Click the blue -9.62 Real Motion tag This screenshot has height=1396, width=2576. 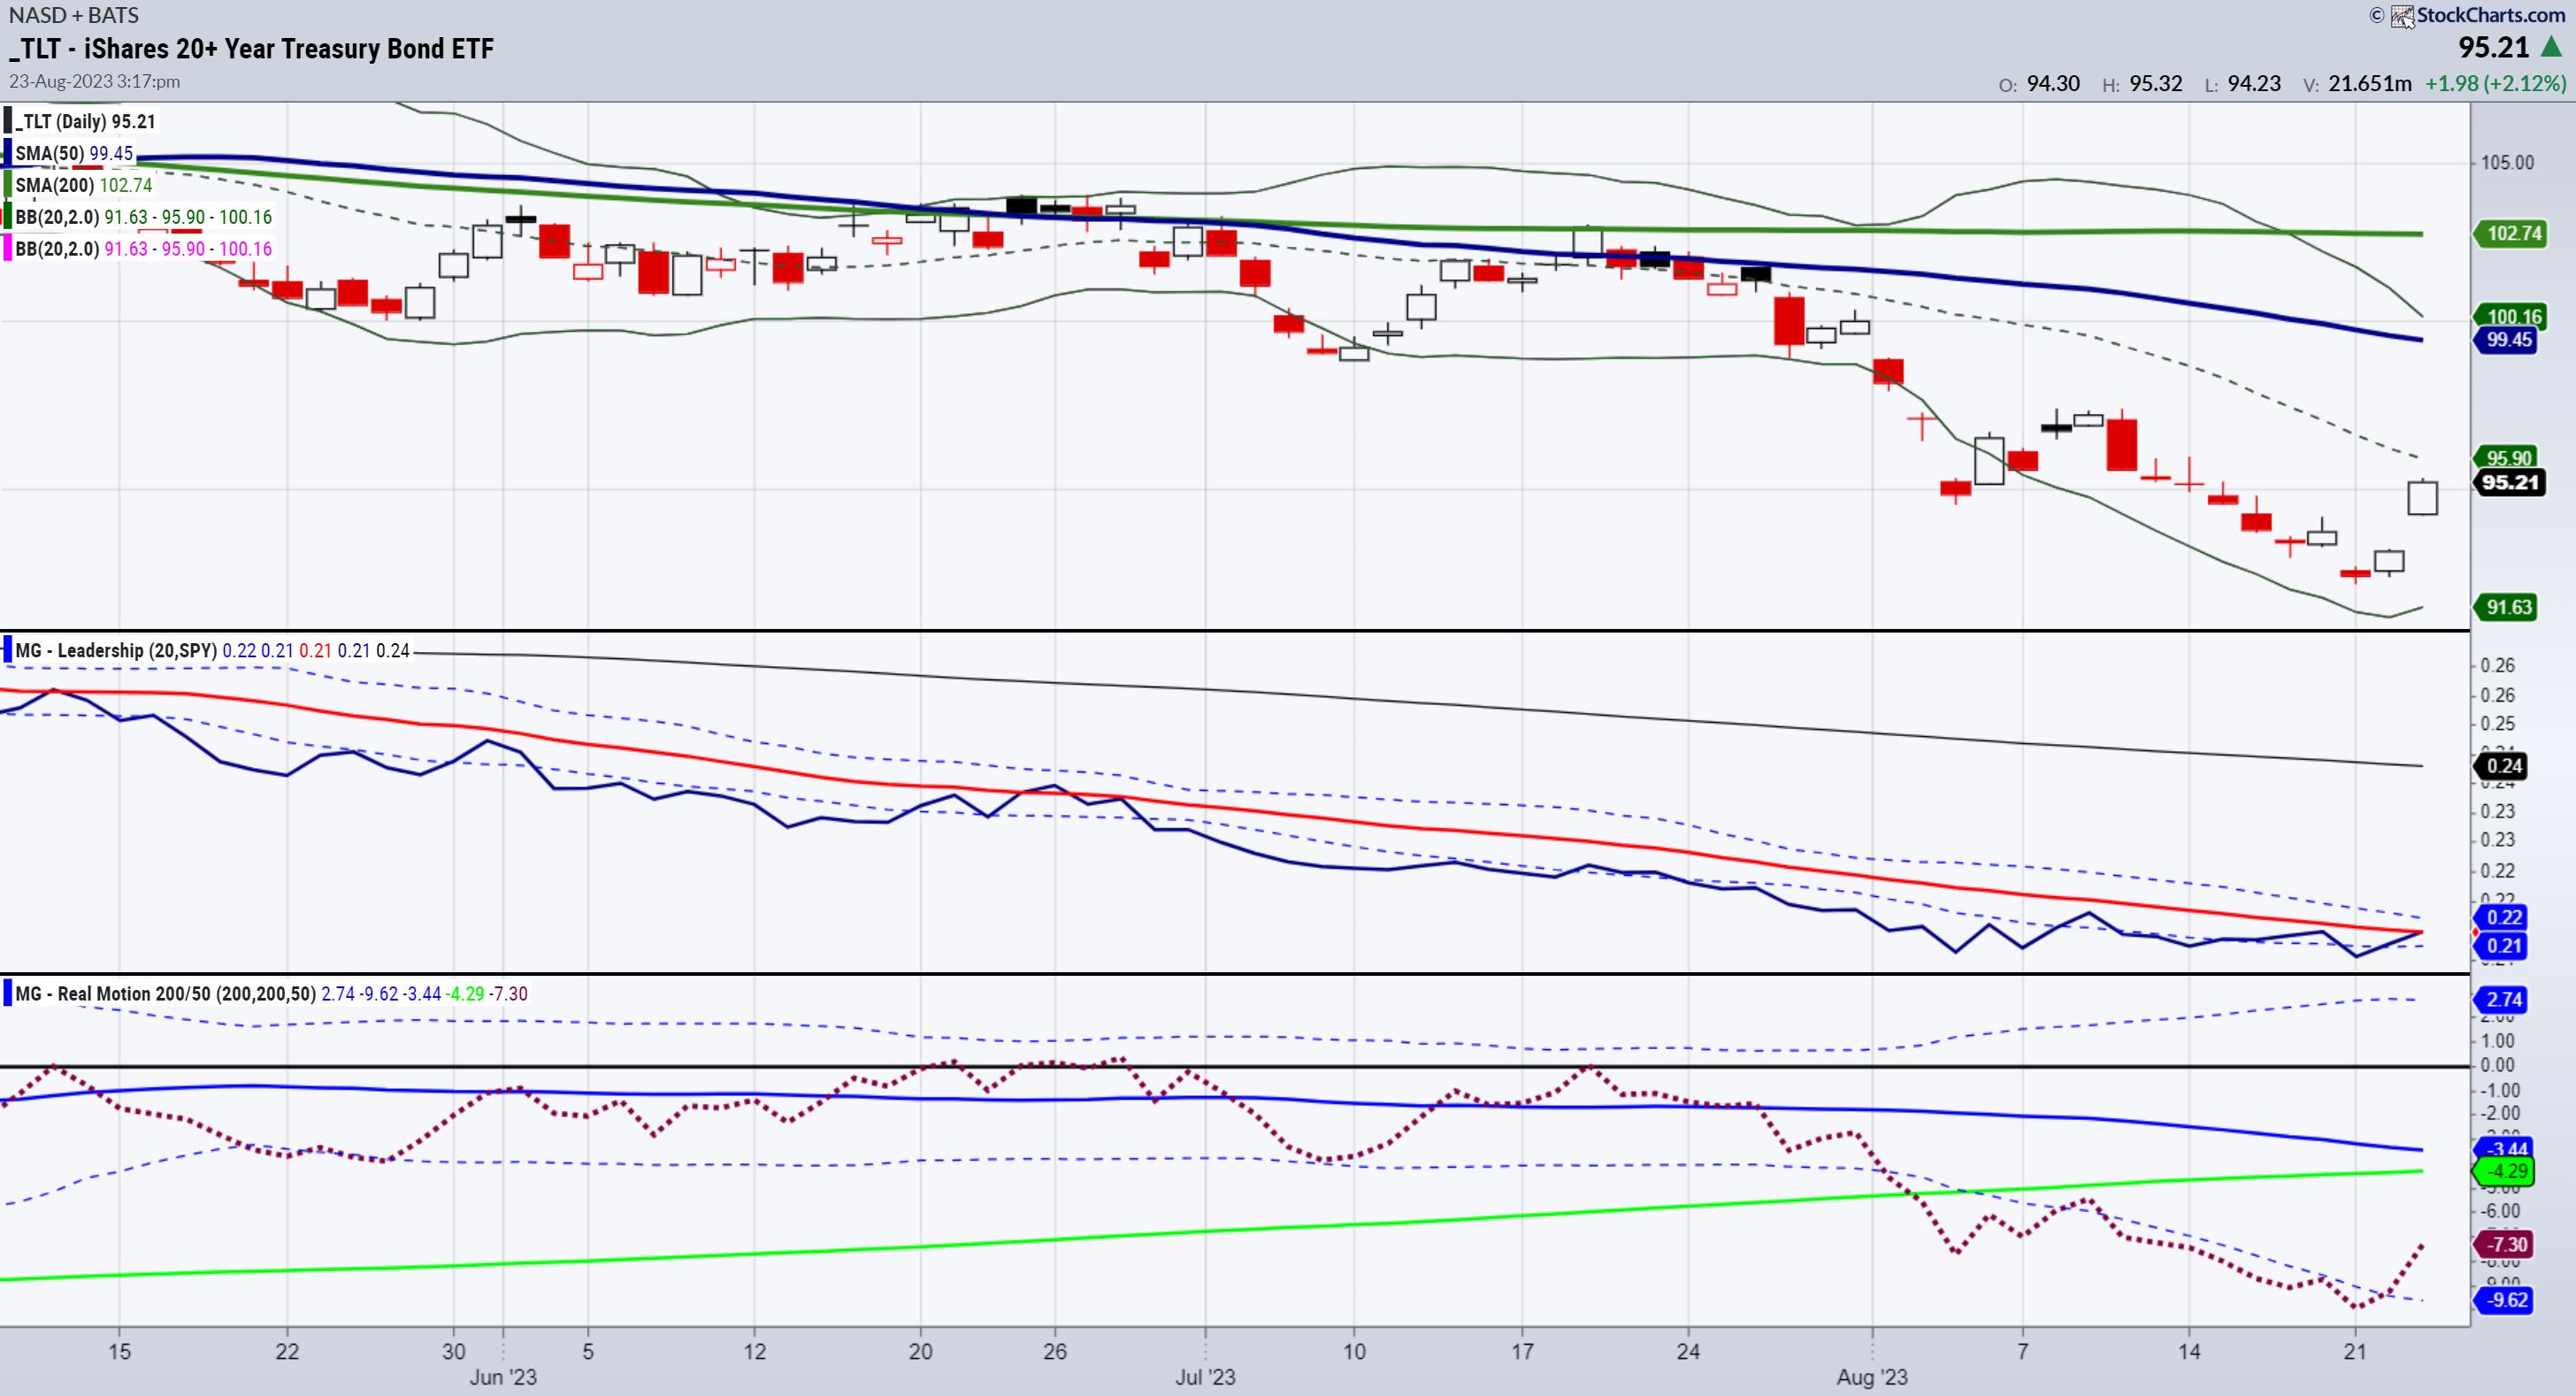point(2506,1300)
